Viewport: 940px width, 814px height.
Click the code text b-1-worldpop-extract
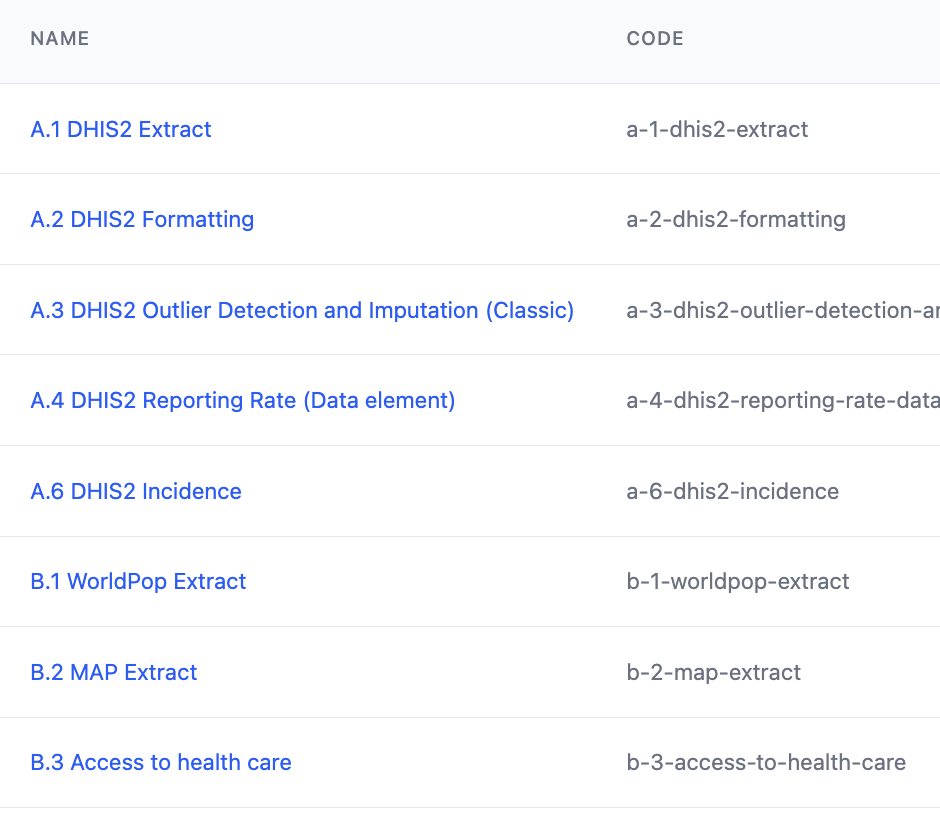738,582
